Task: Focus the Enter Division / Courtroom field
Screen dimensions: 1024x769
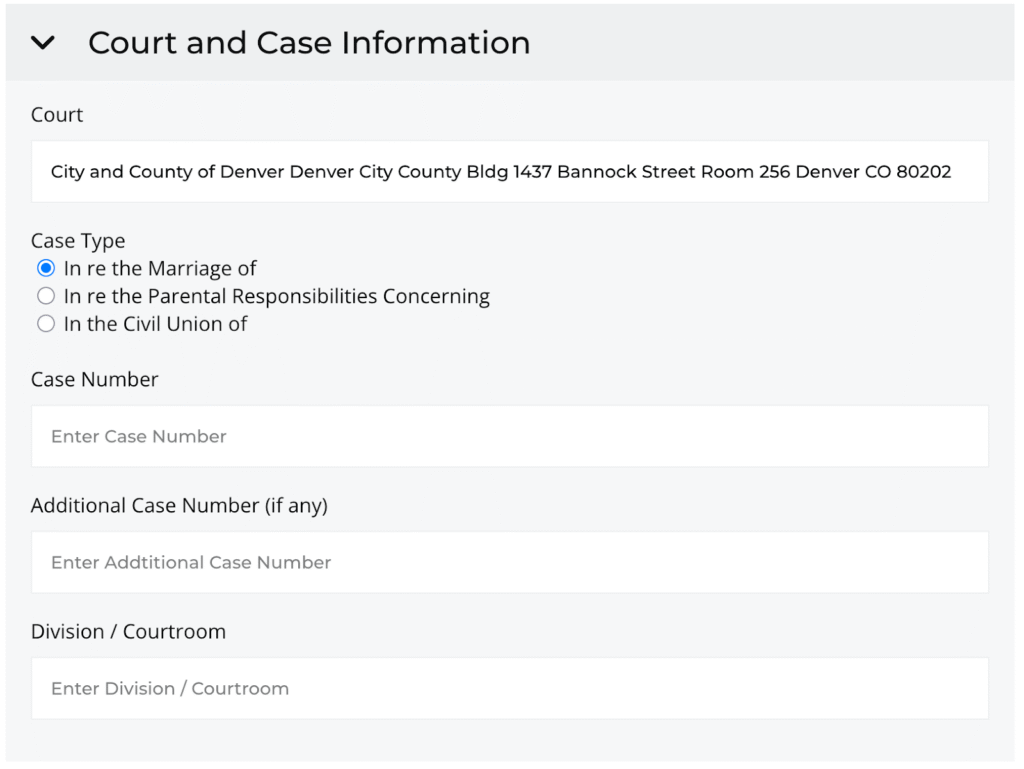Action: click(x=509, y=688)
